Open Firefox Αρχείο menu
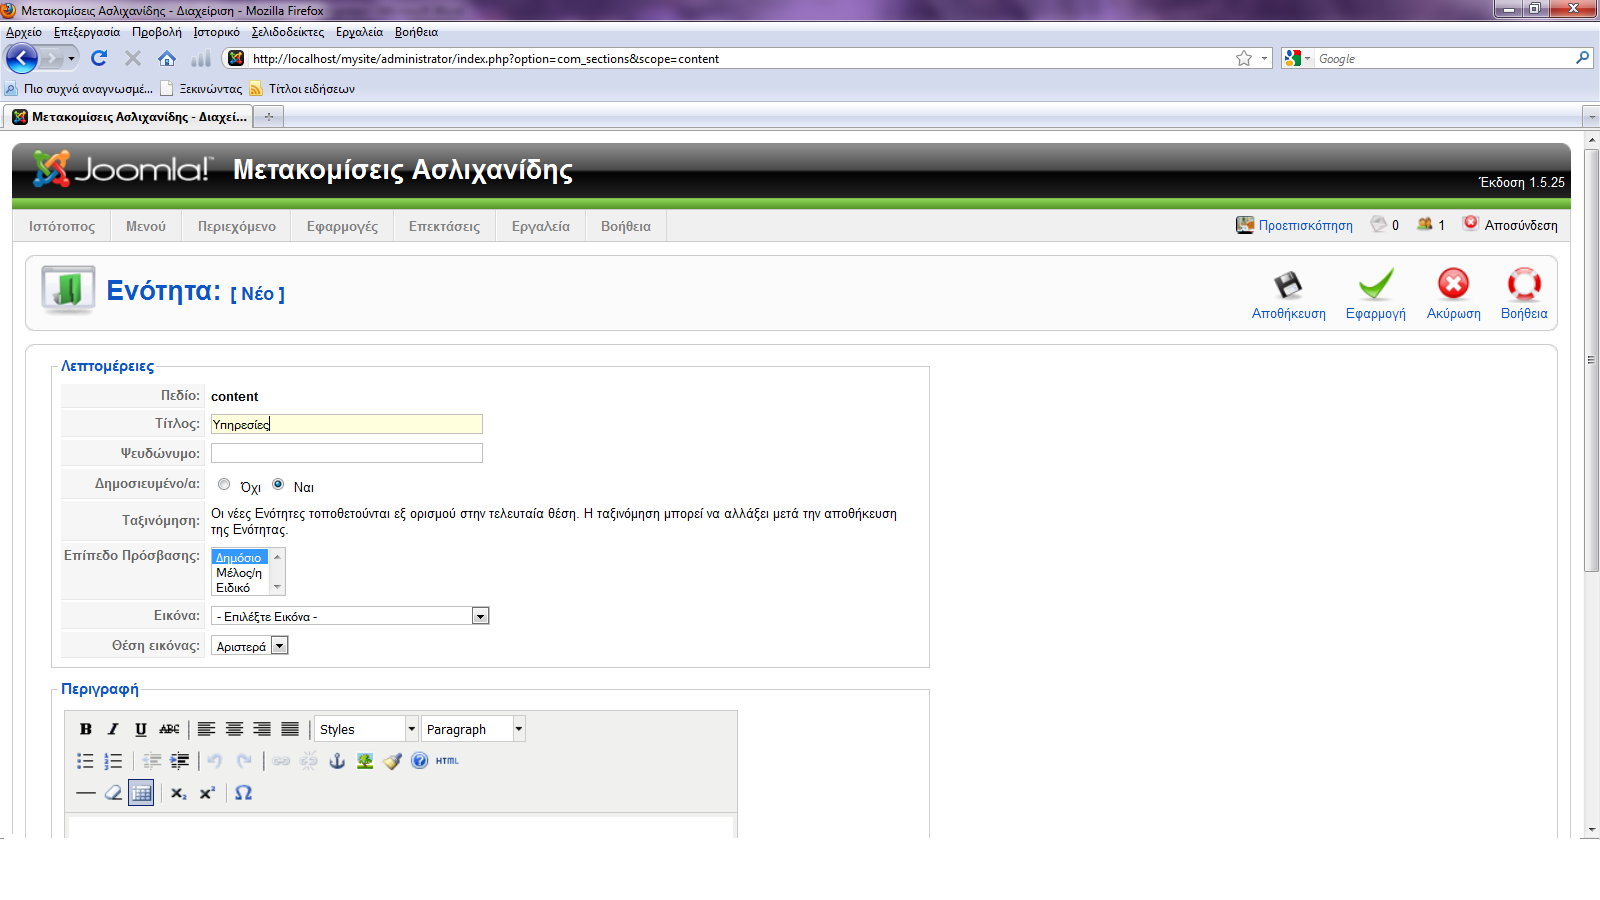This screenshot has height=900, width=1600. click(24, 32)
